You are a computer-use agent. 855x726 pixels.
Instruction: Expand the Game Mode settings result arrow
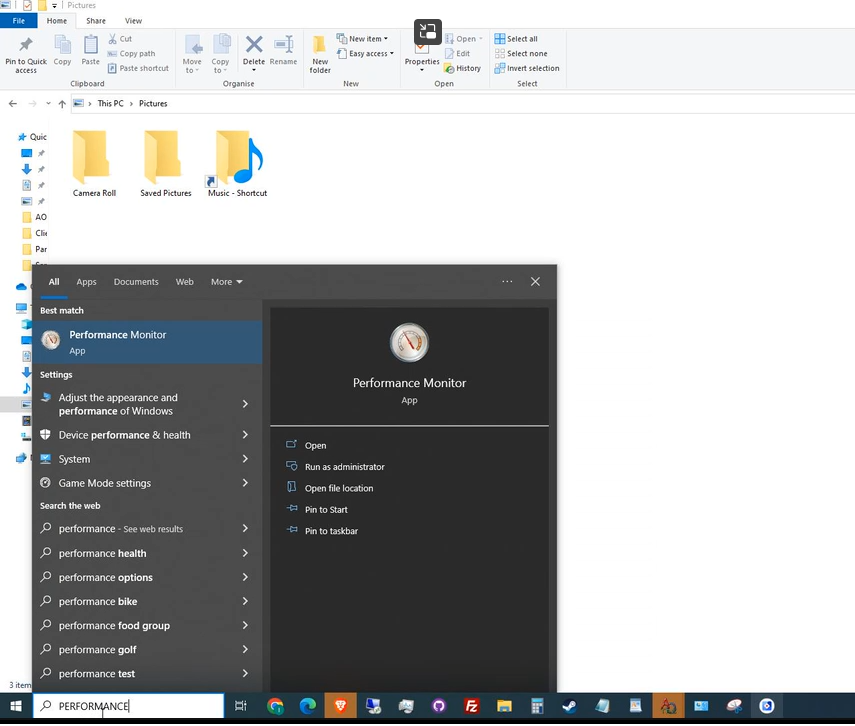[x=245, y=483]
